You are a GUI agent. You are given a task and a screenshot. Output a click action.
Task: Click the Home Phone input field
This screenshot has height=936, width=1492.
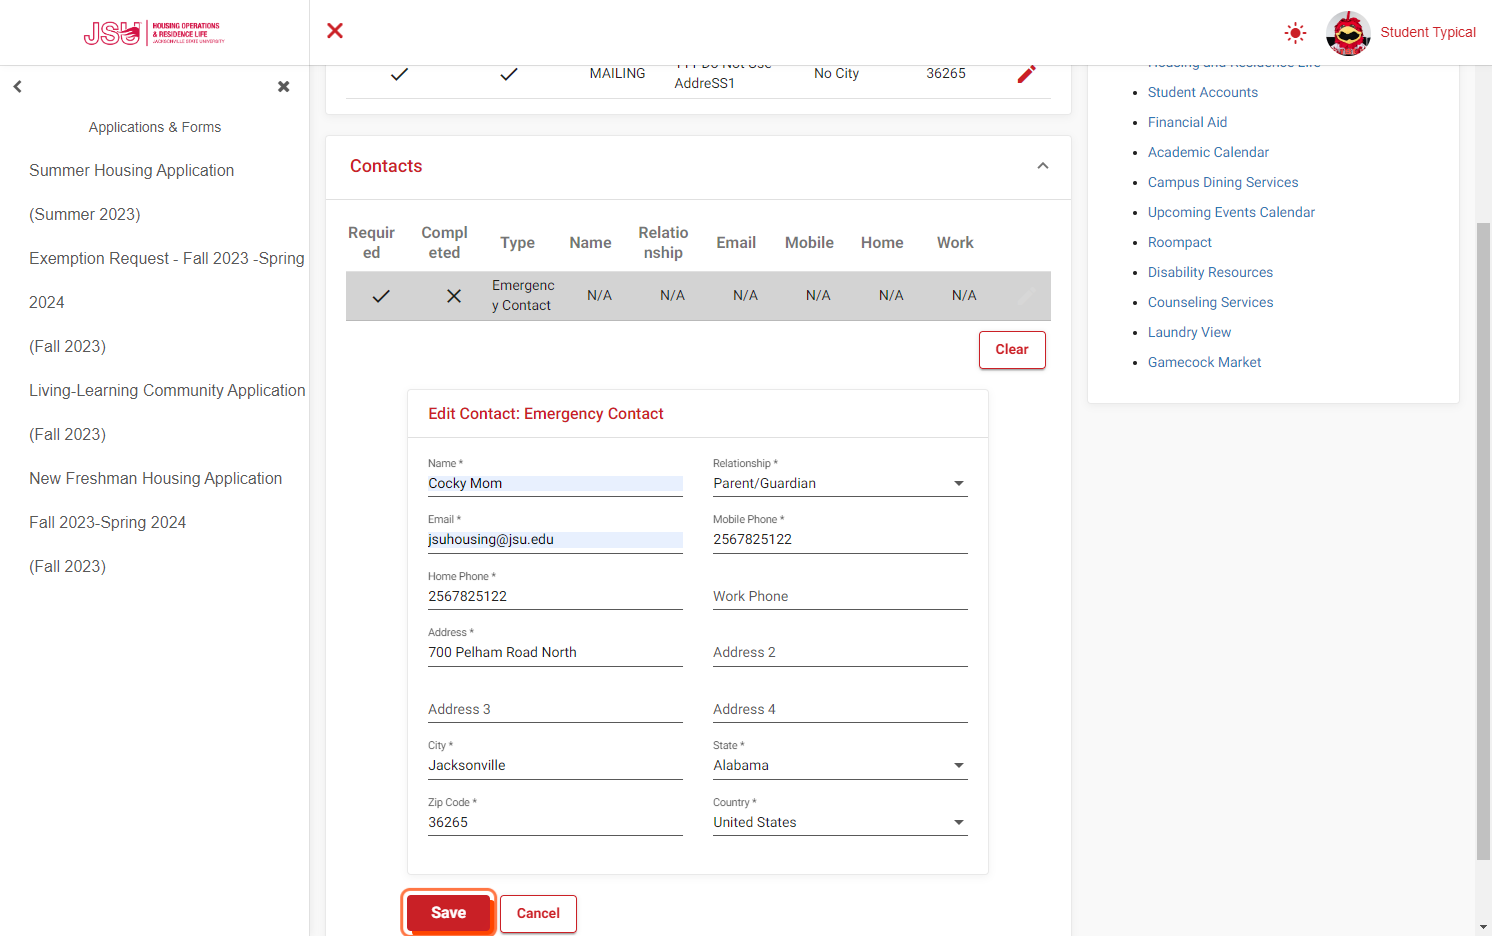point(555,597)
